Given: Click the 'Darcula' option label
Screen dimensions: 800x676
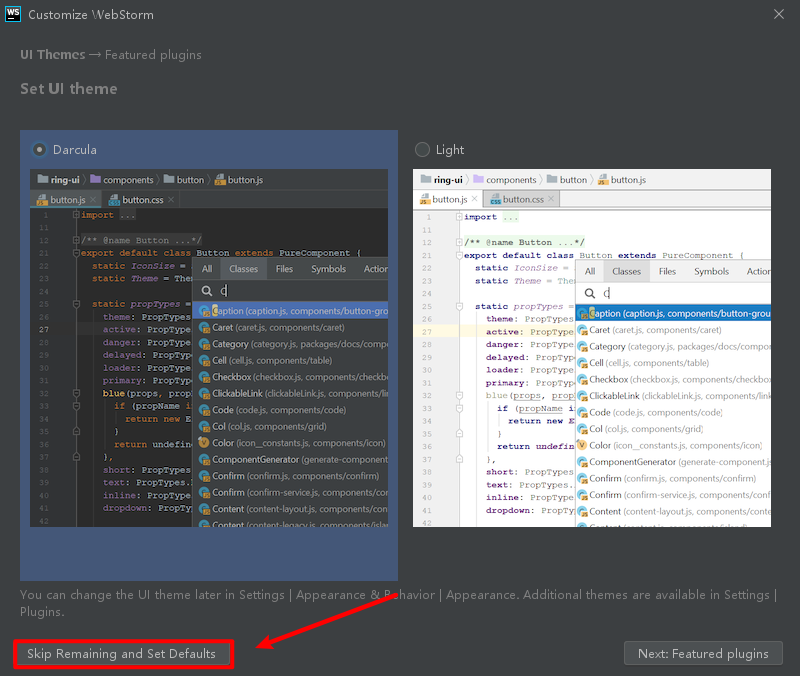Looking at the screenshot, I should 74,149.
